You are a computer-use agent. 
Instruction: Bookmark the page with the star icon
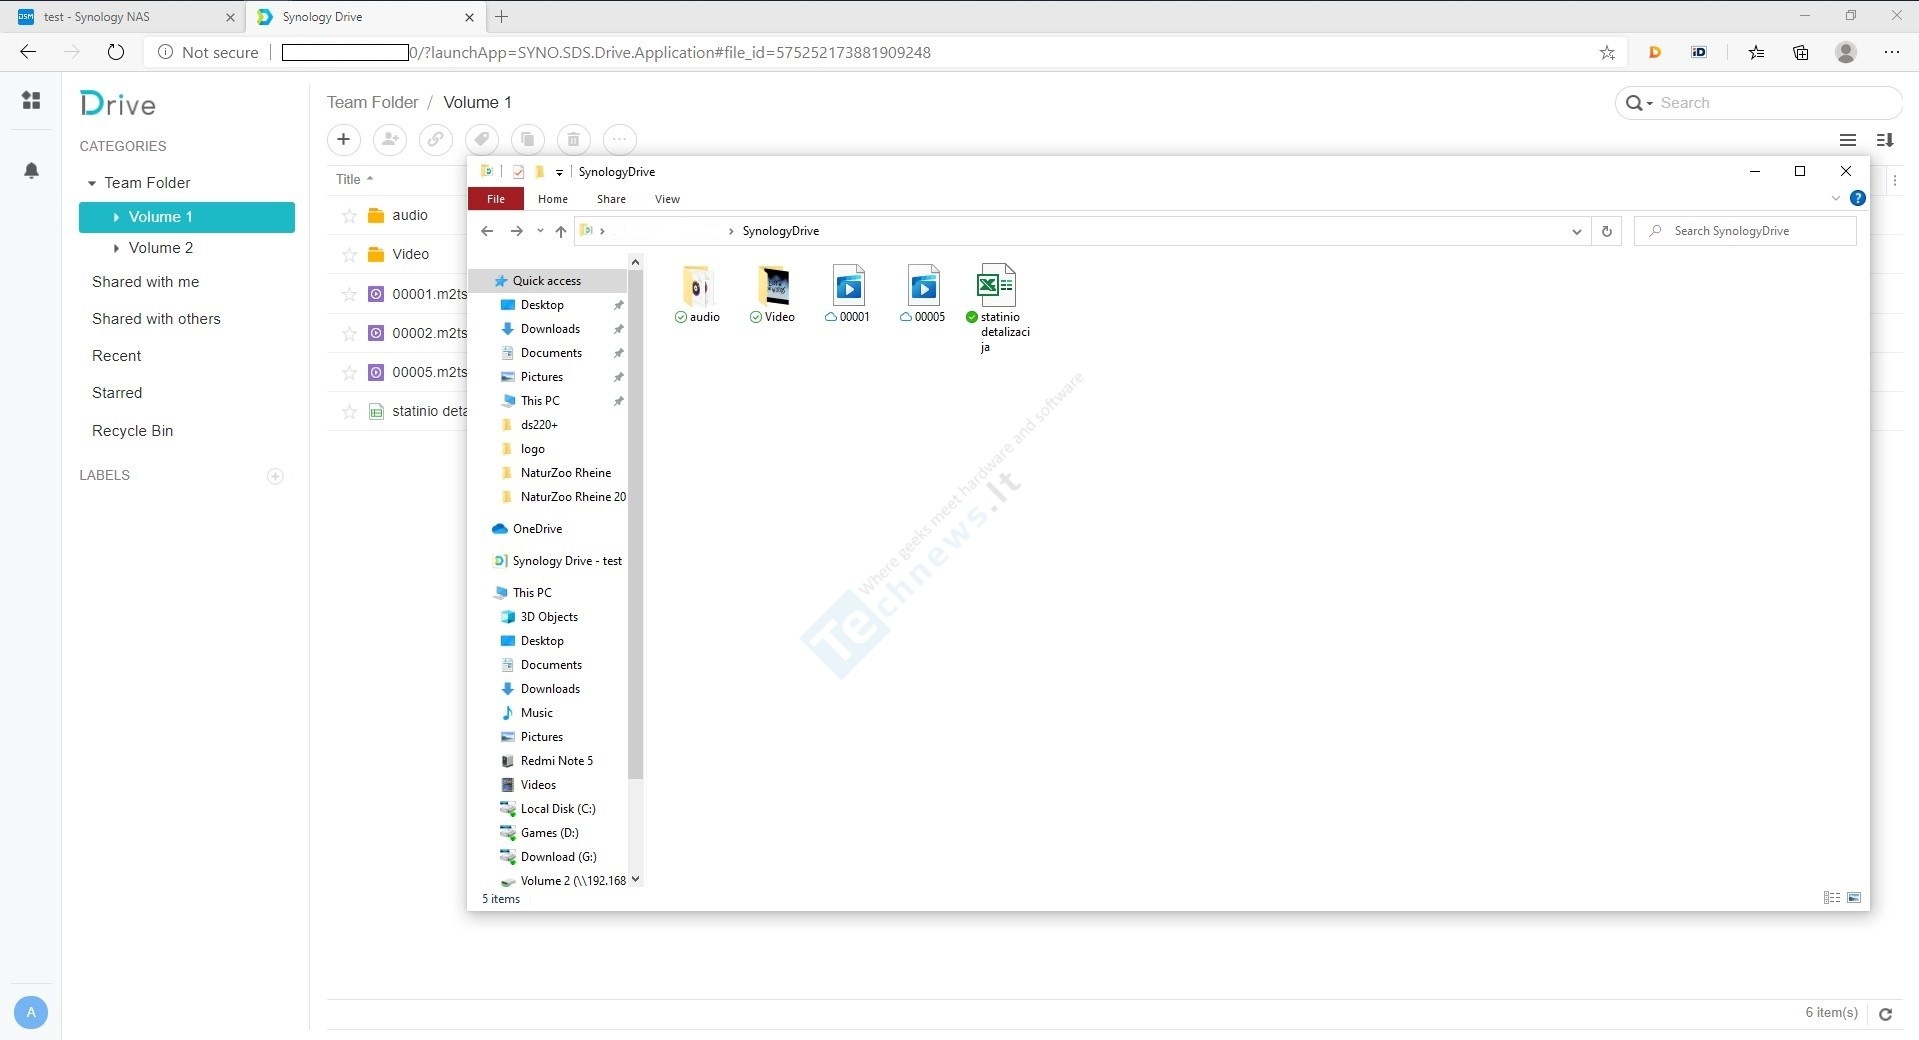pyautogui.click(x=1607, y=52)
